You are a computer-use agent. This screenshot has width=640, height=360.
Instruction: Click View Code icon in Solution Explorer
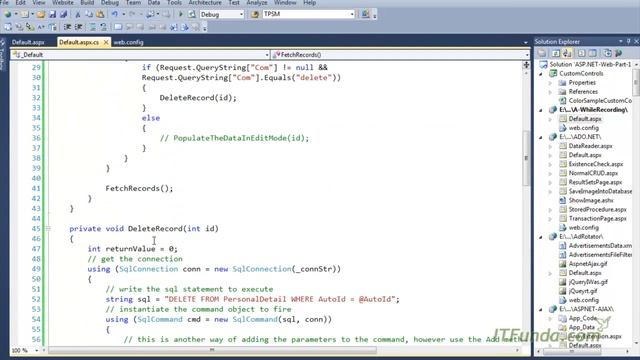581,53
